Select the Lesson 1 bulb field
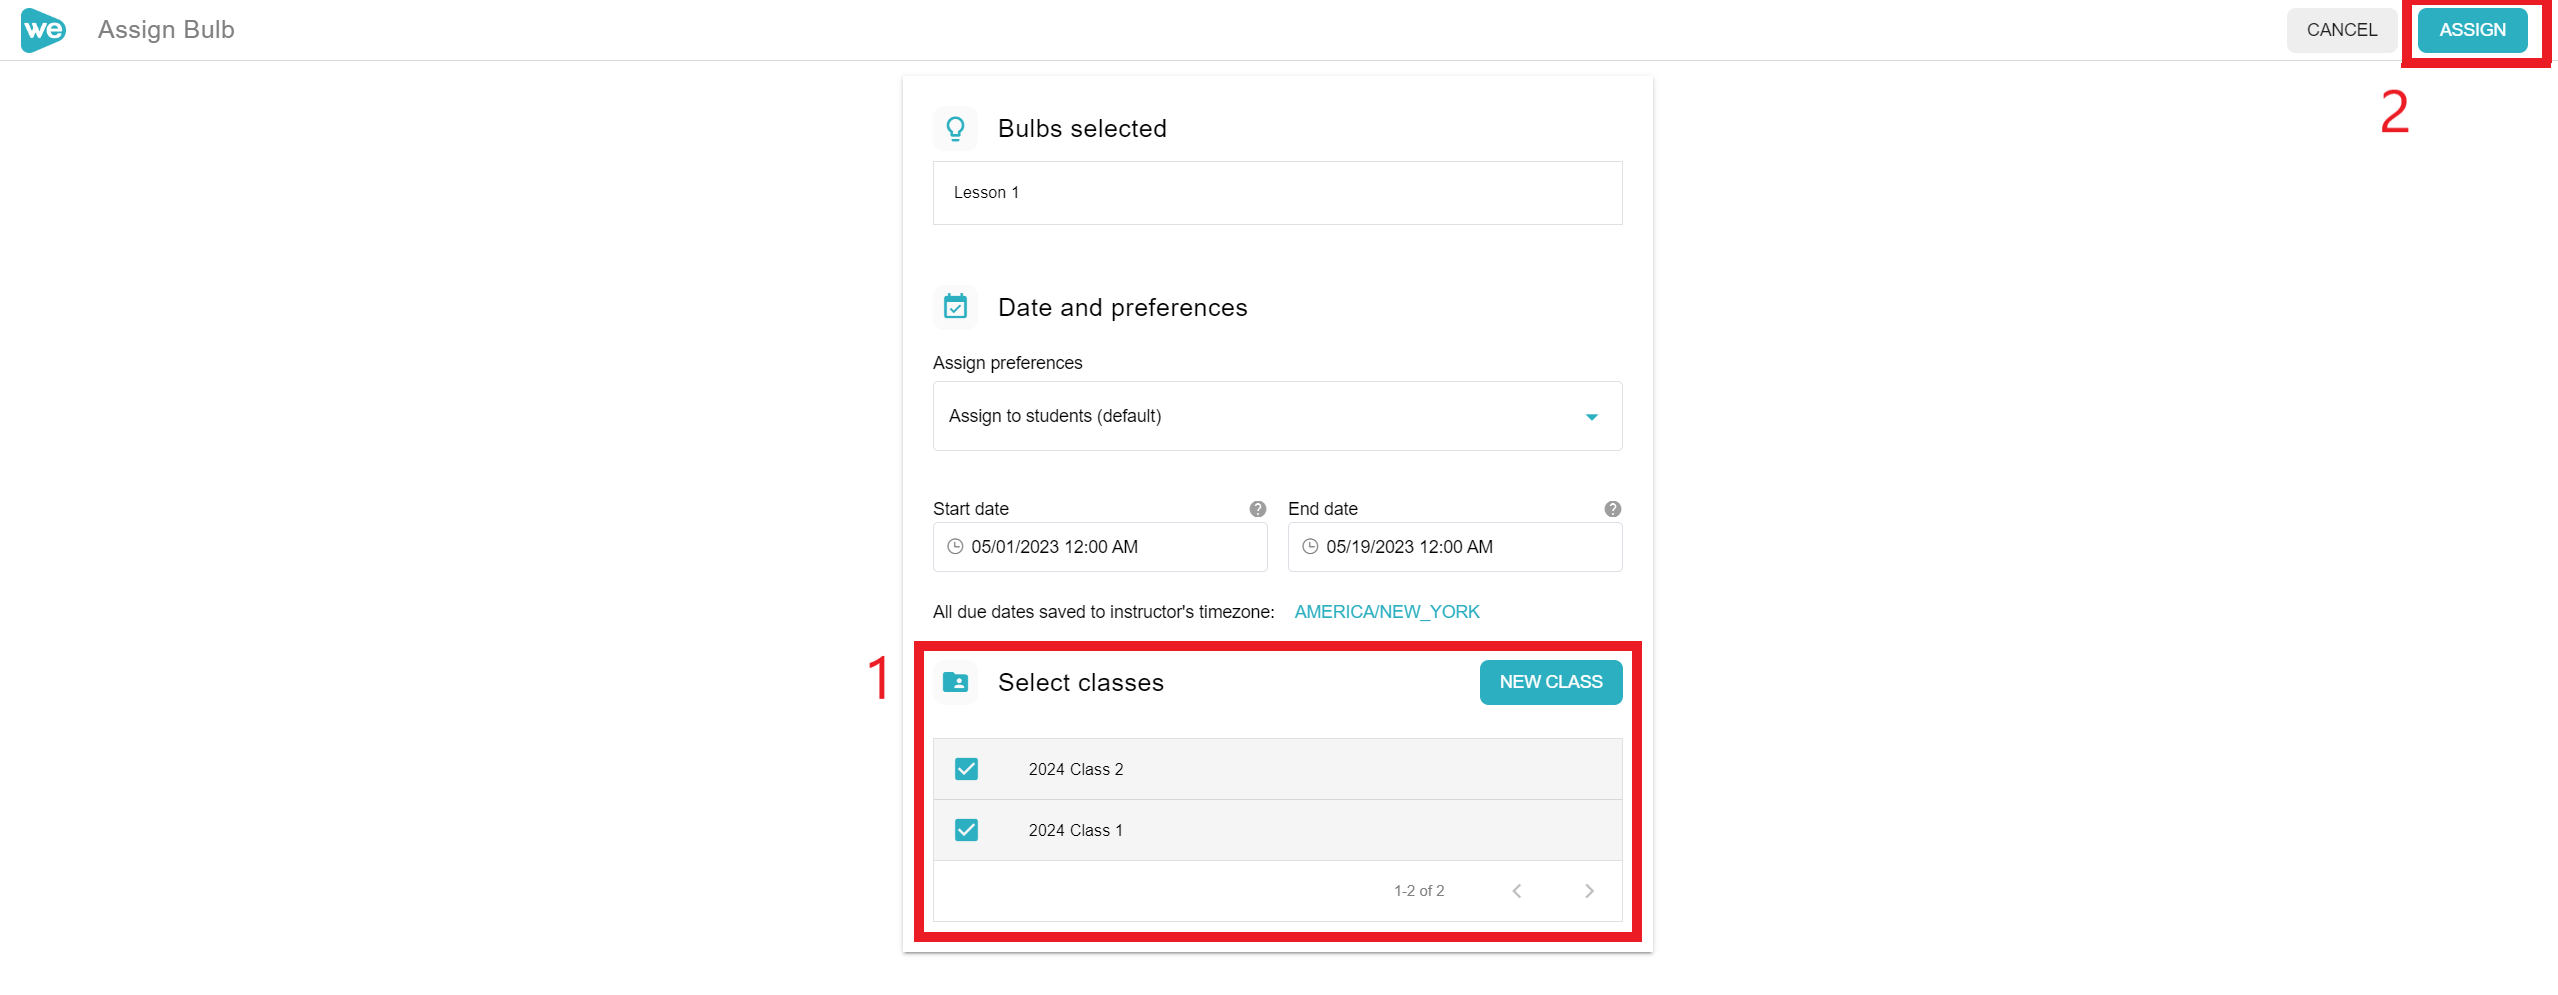This screenshot has width=2558, height=995. (x=1277, y=193)
